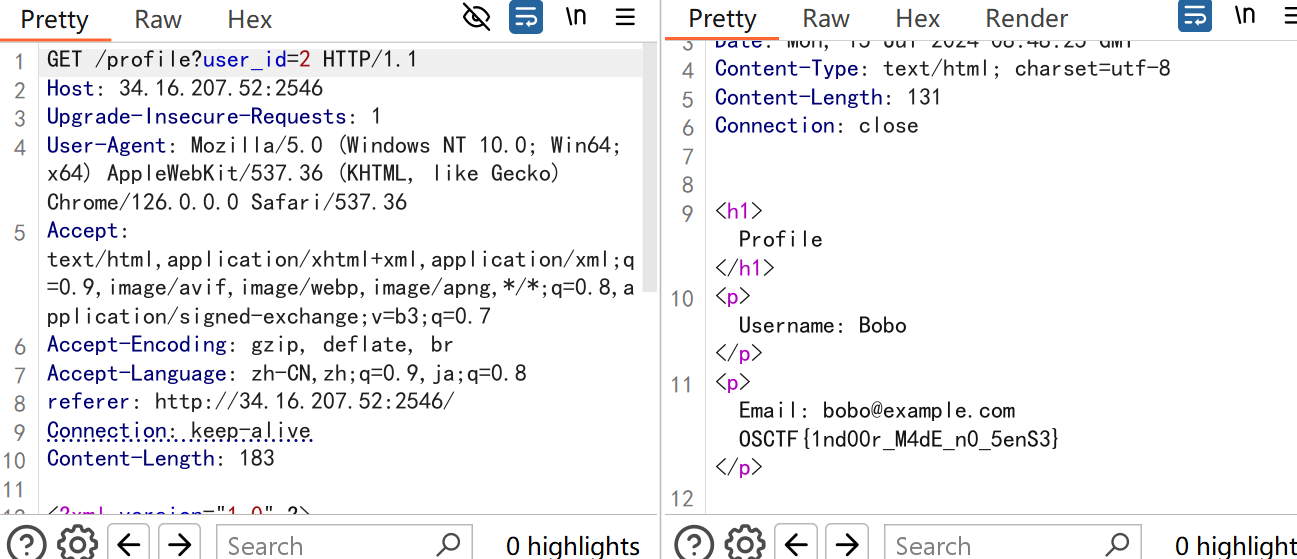Screen dimensions: 1297x559
Task: Open request editor settings gear
Action: pos(77,544)
